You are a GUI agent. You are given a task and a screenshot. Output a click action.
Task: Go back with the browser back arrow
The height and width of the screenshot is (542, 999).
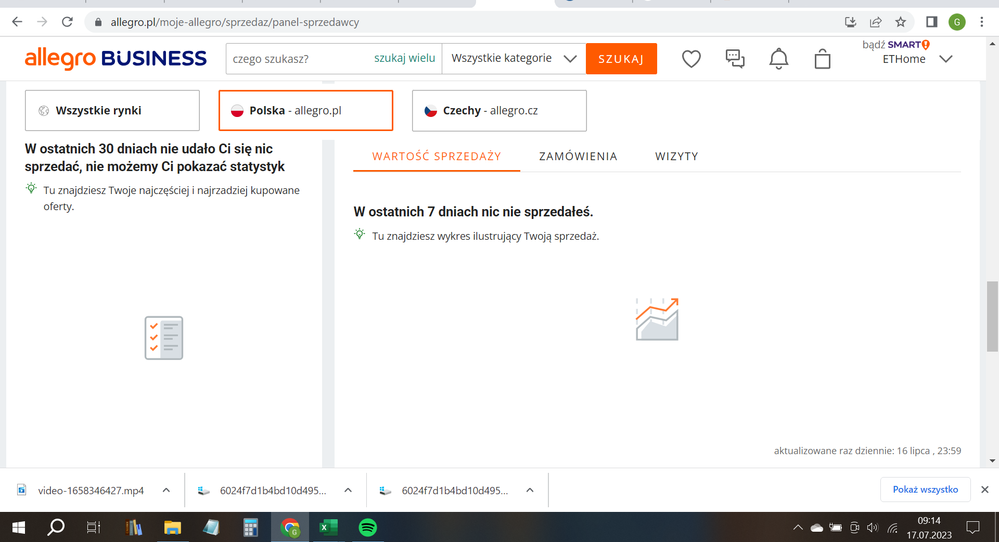pos(17,22)
